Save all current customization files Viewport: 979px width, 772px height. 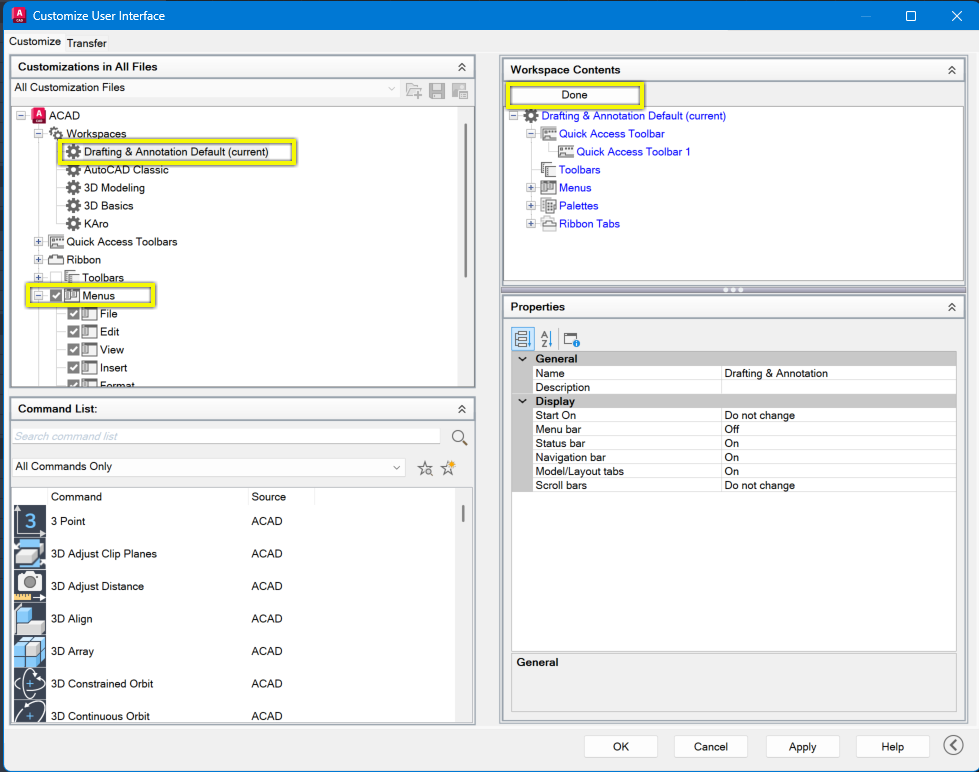click(x=437, y=90)
